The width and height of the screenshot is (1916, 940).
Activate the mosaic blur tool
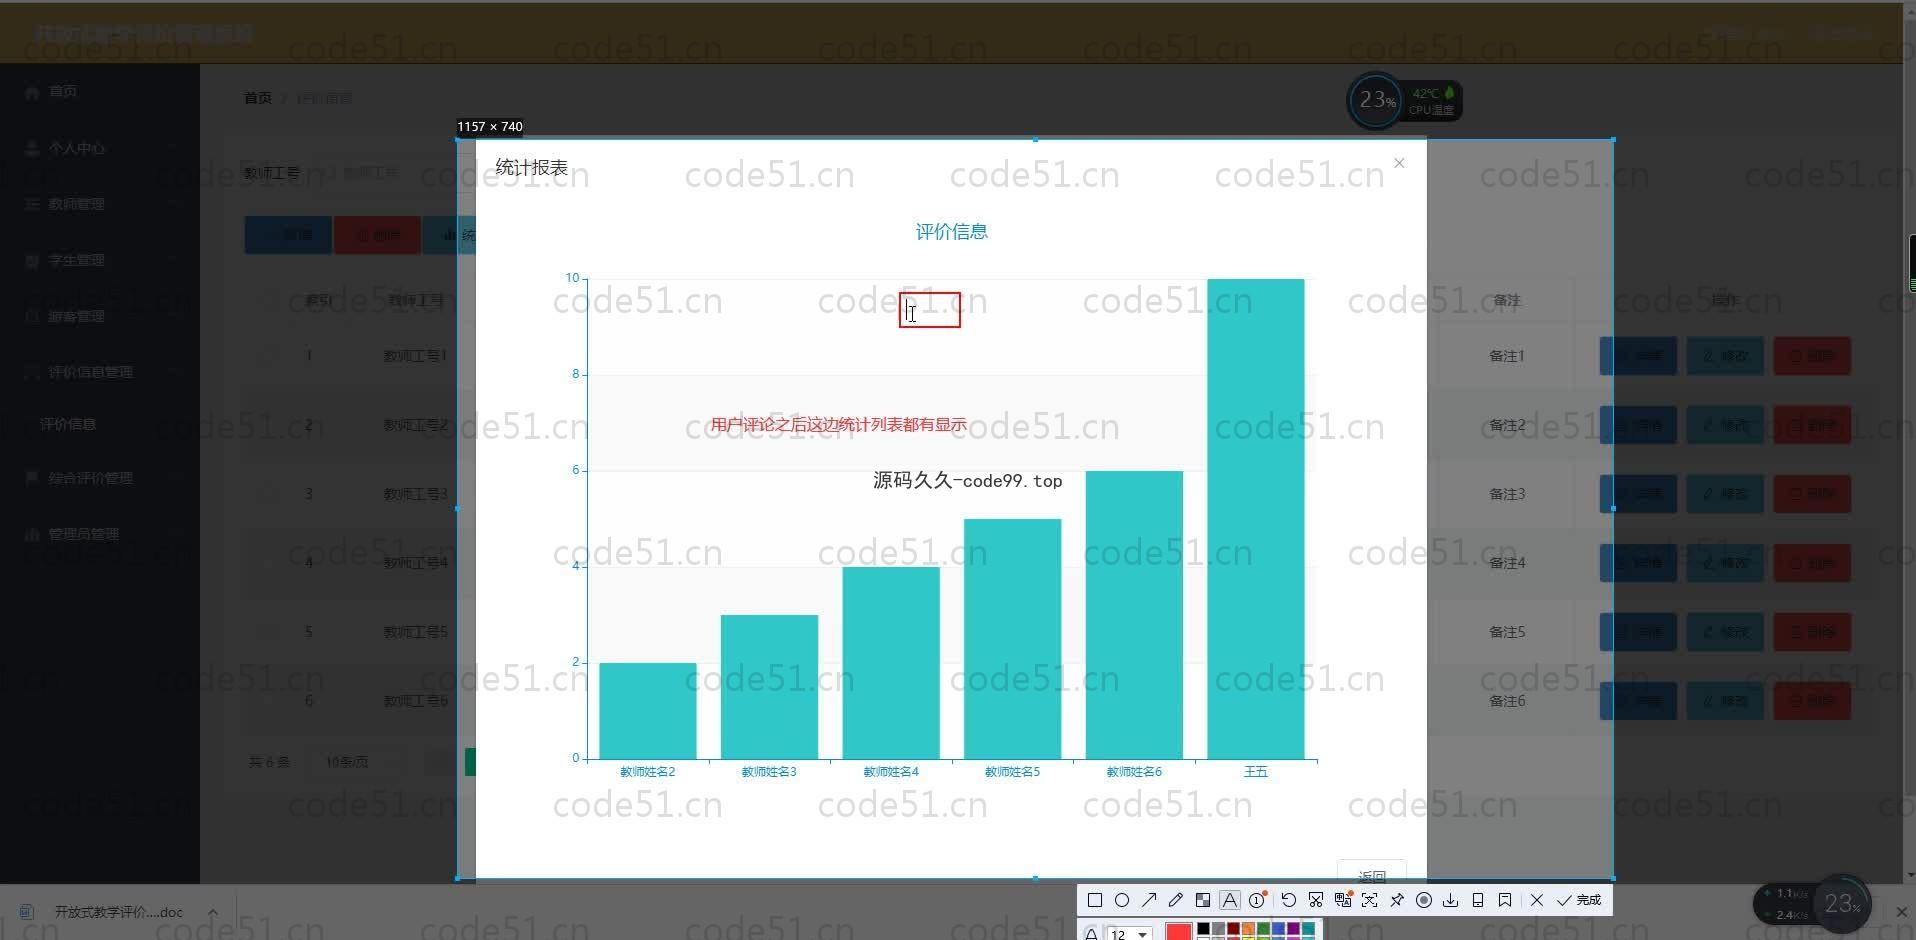click(1203, 900)
